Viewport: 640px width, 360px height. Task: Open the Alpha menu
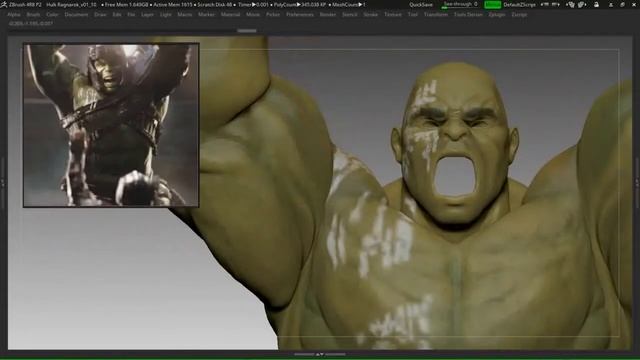pyautogui.click(x=13, y=14)
